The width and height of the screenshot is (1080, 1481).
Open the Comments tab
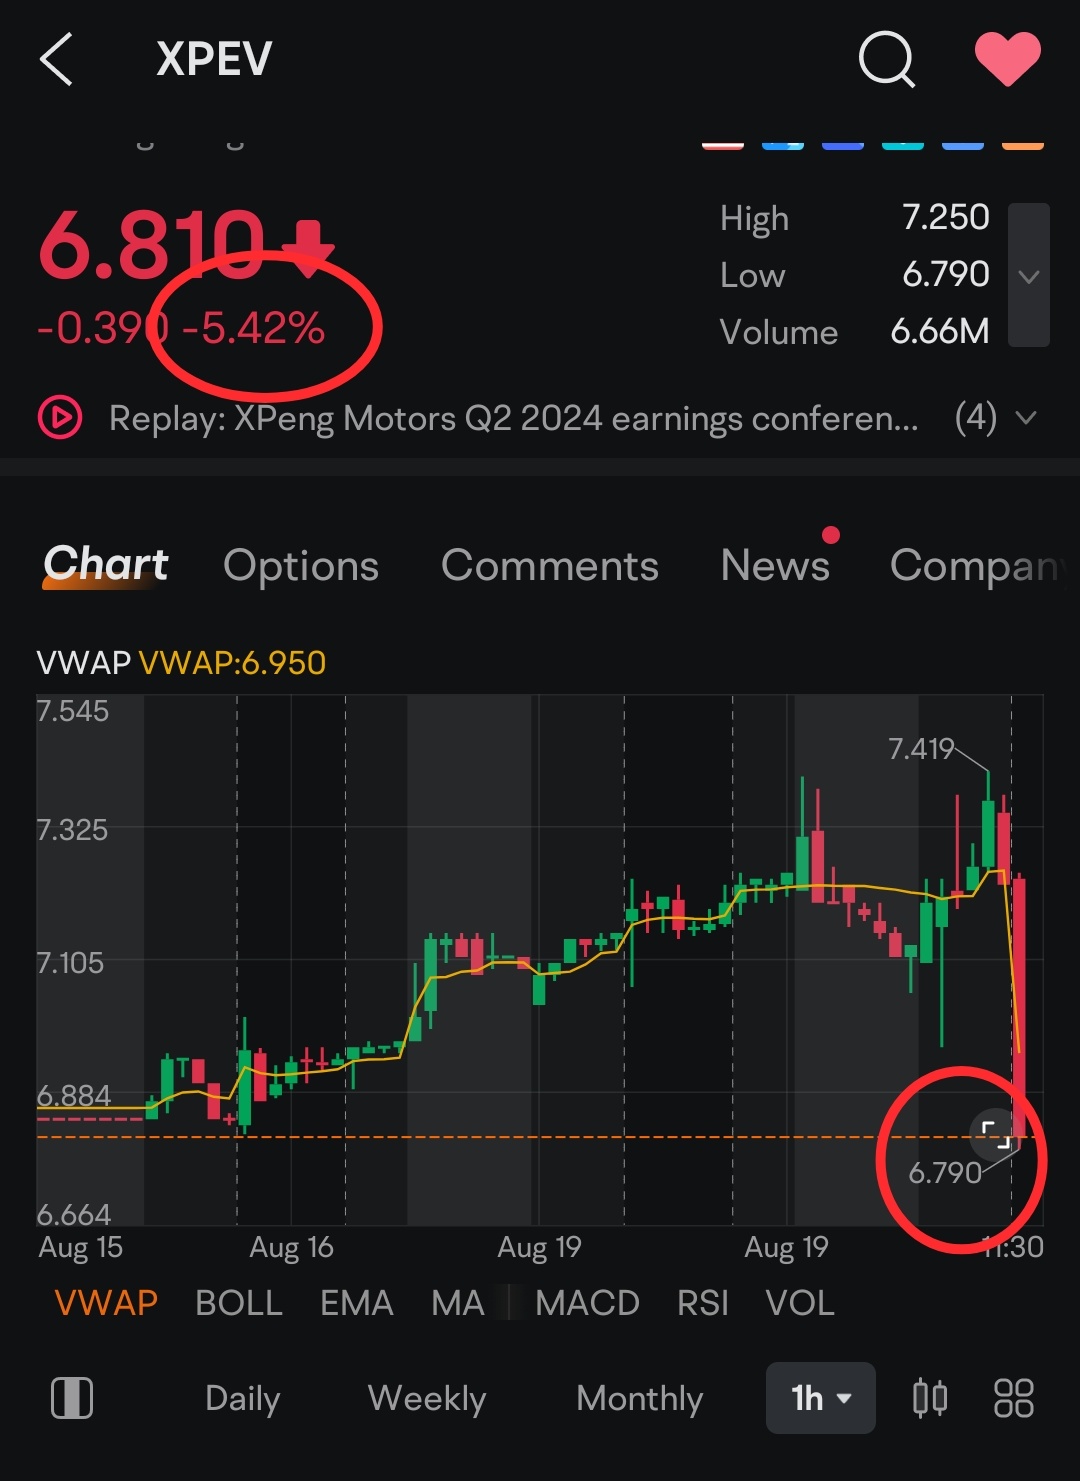(550, 566)
